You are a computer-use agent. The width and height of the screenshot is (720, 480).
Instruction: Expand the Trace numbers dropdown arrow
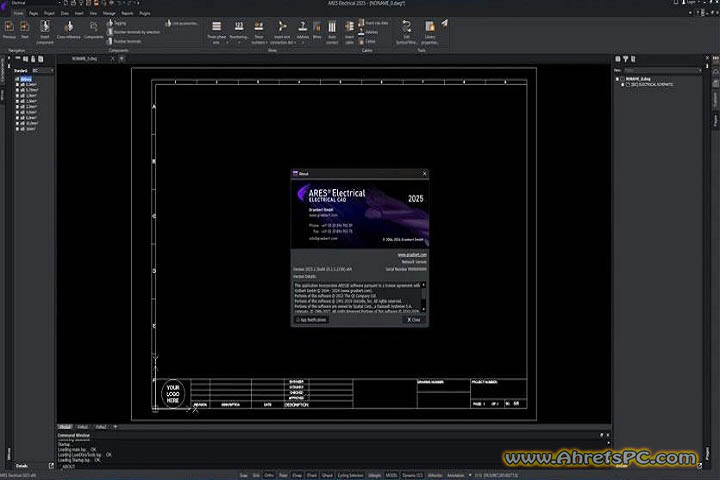(267, 43)
